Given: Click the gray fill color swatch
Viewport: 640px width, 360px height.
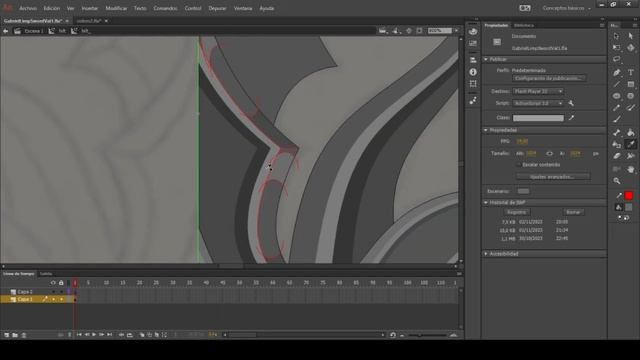Looking at the screenshot, I should click(x=629, y=207).
